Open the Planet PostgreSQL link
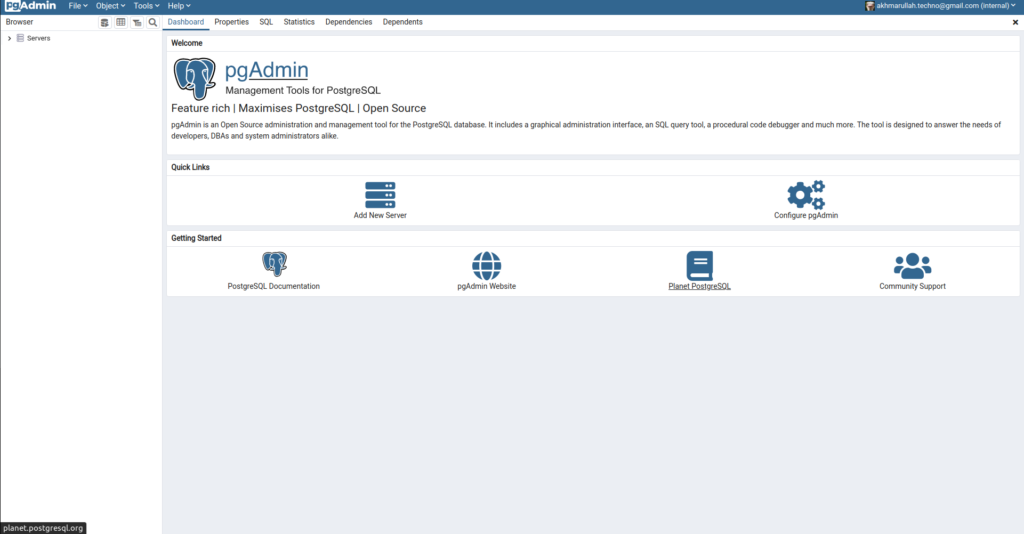The width and height of the screenshot is (1024, 534). (x=699, y=287)
